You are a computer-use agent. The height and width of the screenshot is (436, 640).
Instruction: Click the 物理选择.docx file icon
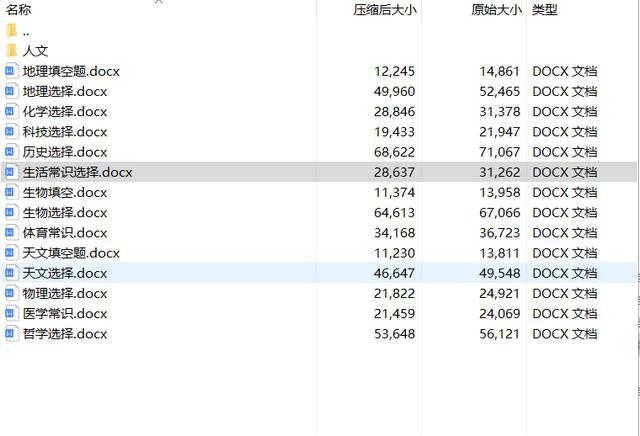click(x=11, y=293)
